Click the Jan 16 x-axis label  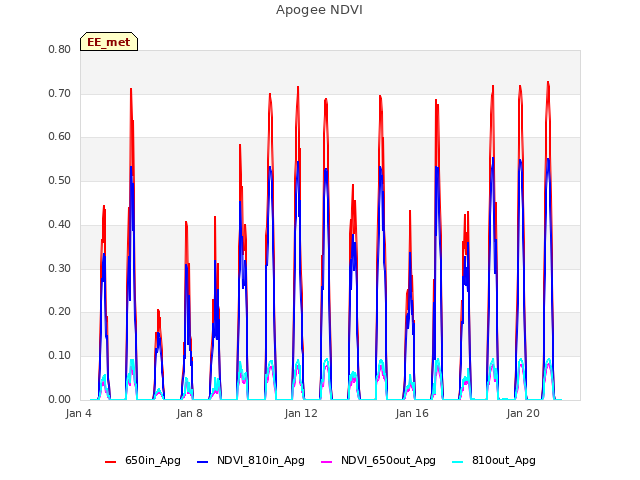(x=412, y=413)
